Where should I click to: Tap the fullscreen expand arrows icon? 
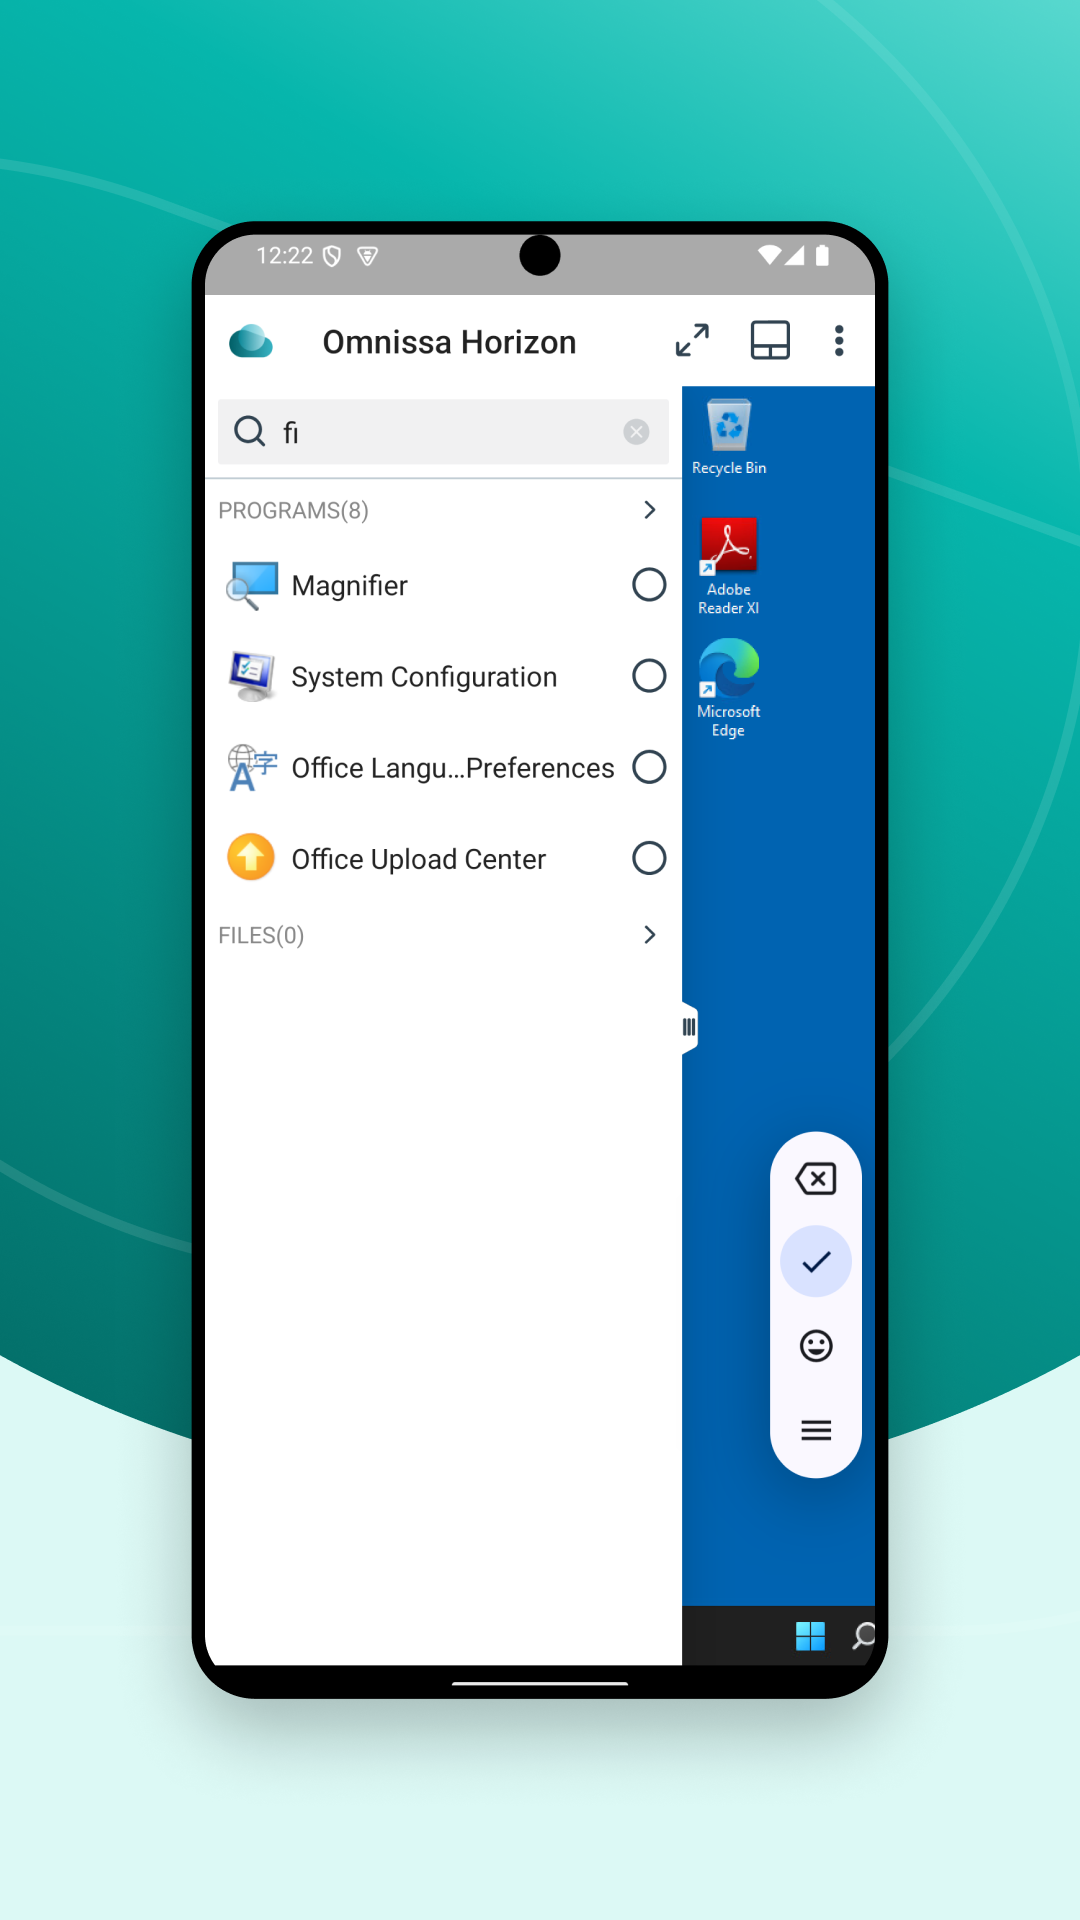pos(692,341)
